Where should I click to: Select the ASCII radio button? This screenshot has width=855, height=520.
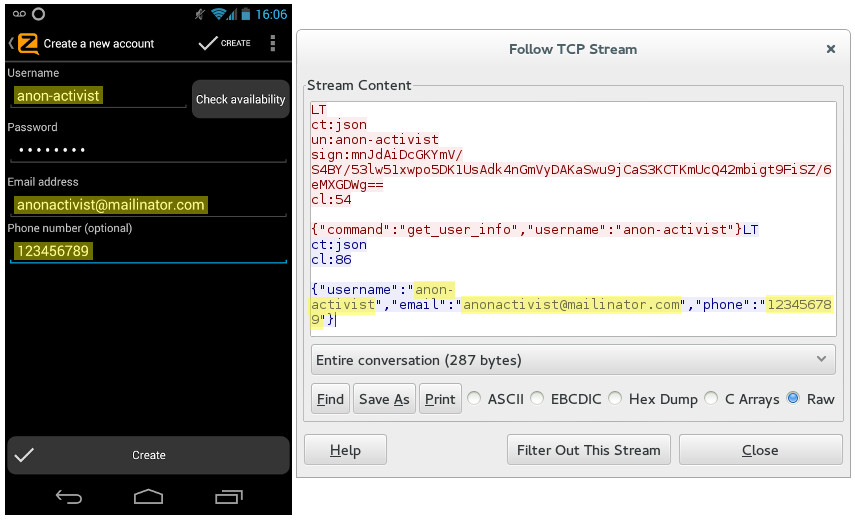coord(474,399)
